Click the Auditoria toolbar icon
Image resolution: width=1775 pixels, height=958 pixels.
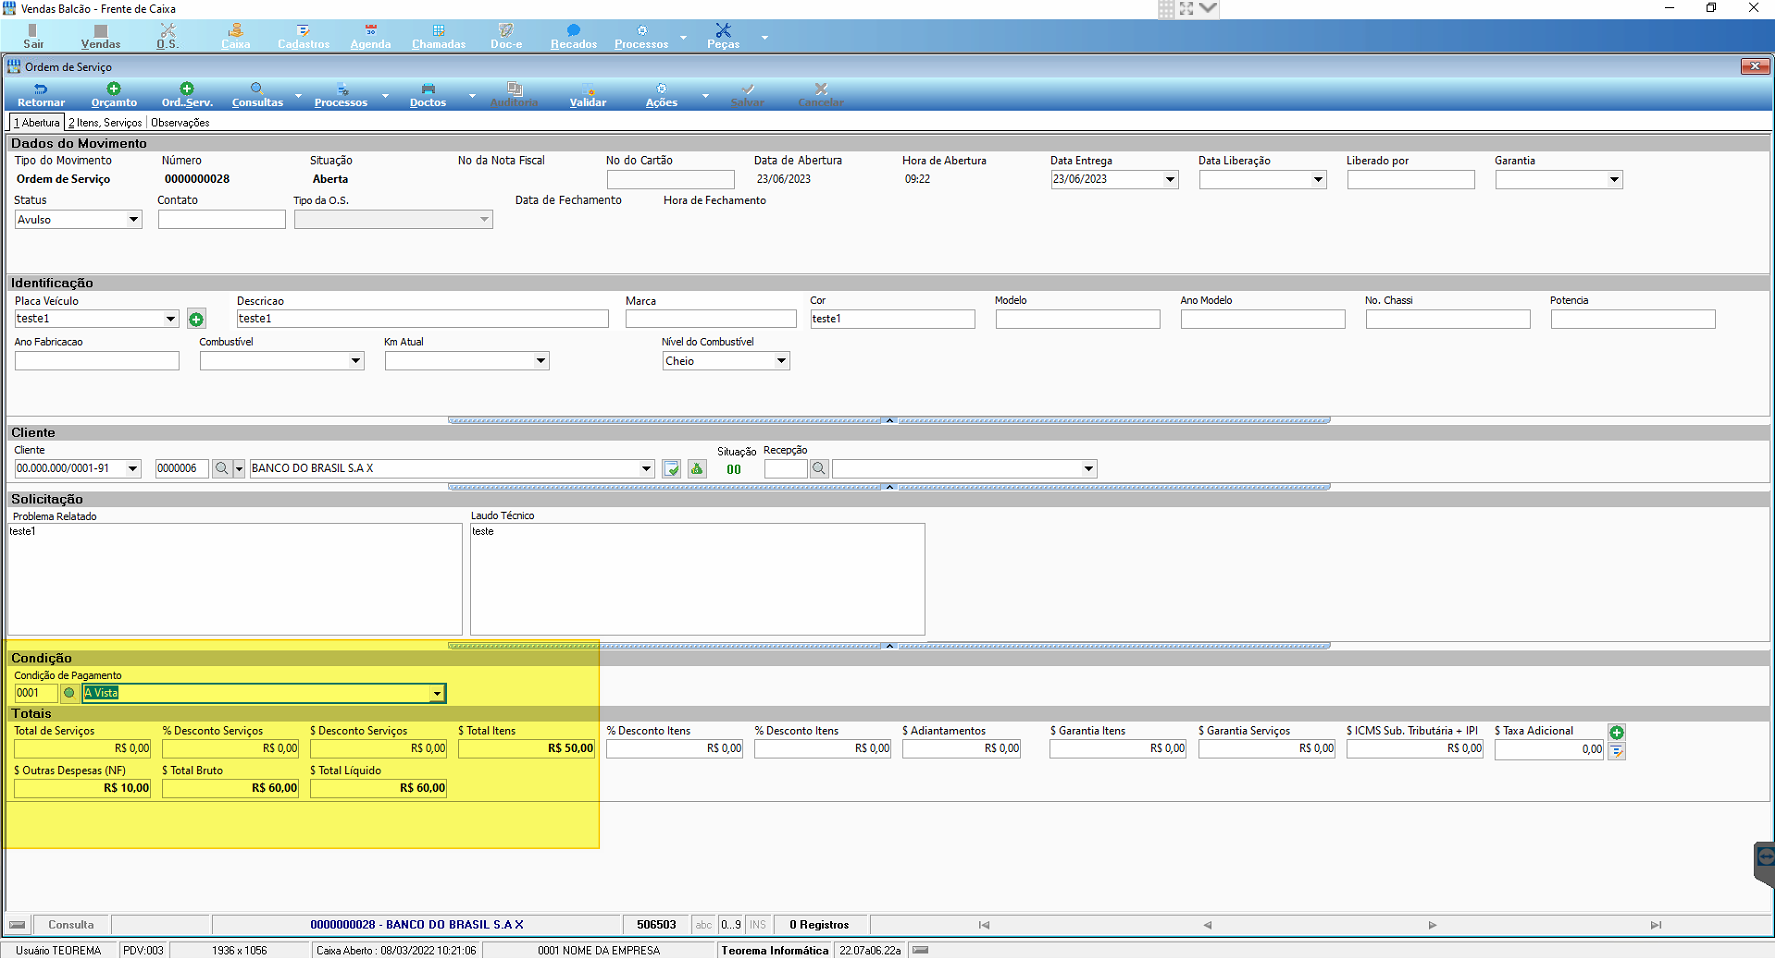514,95
